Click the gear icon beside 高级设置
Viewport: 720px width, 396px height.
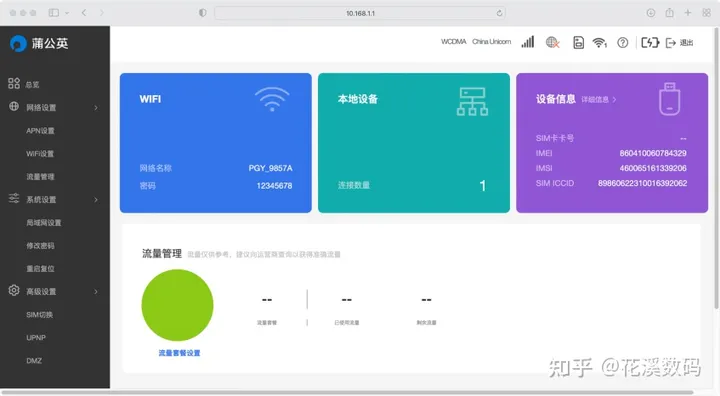pyautogui.click(x=14, y=290)
